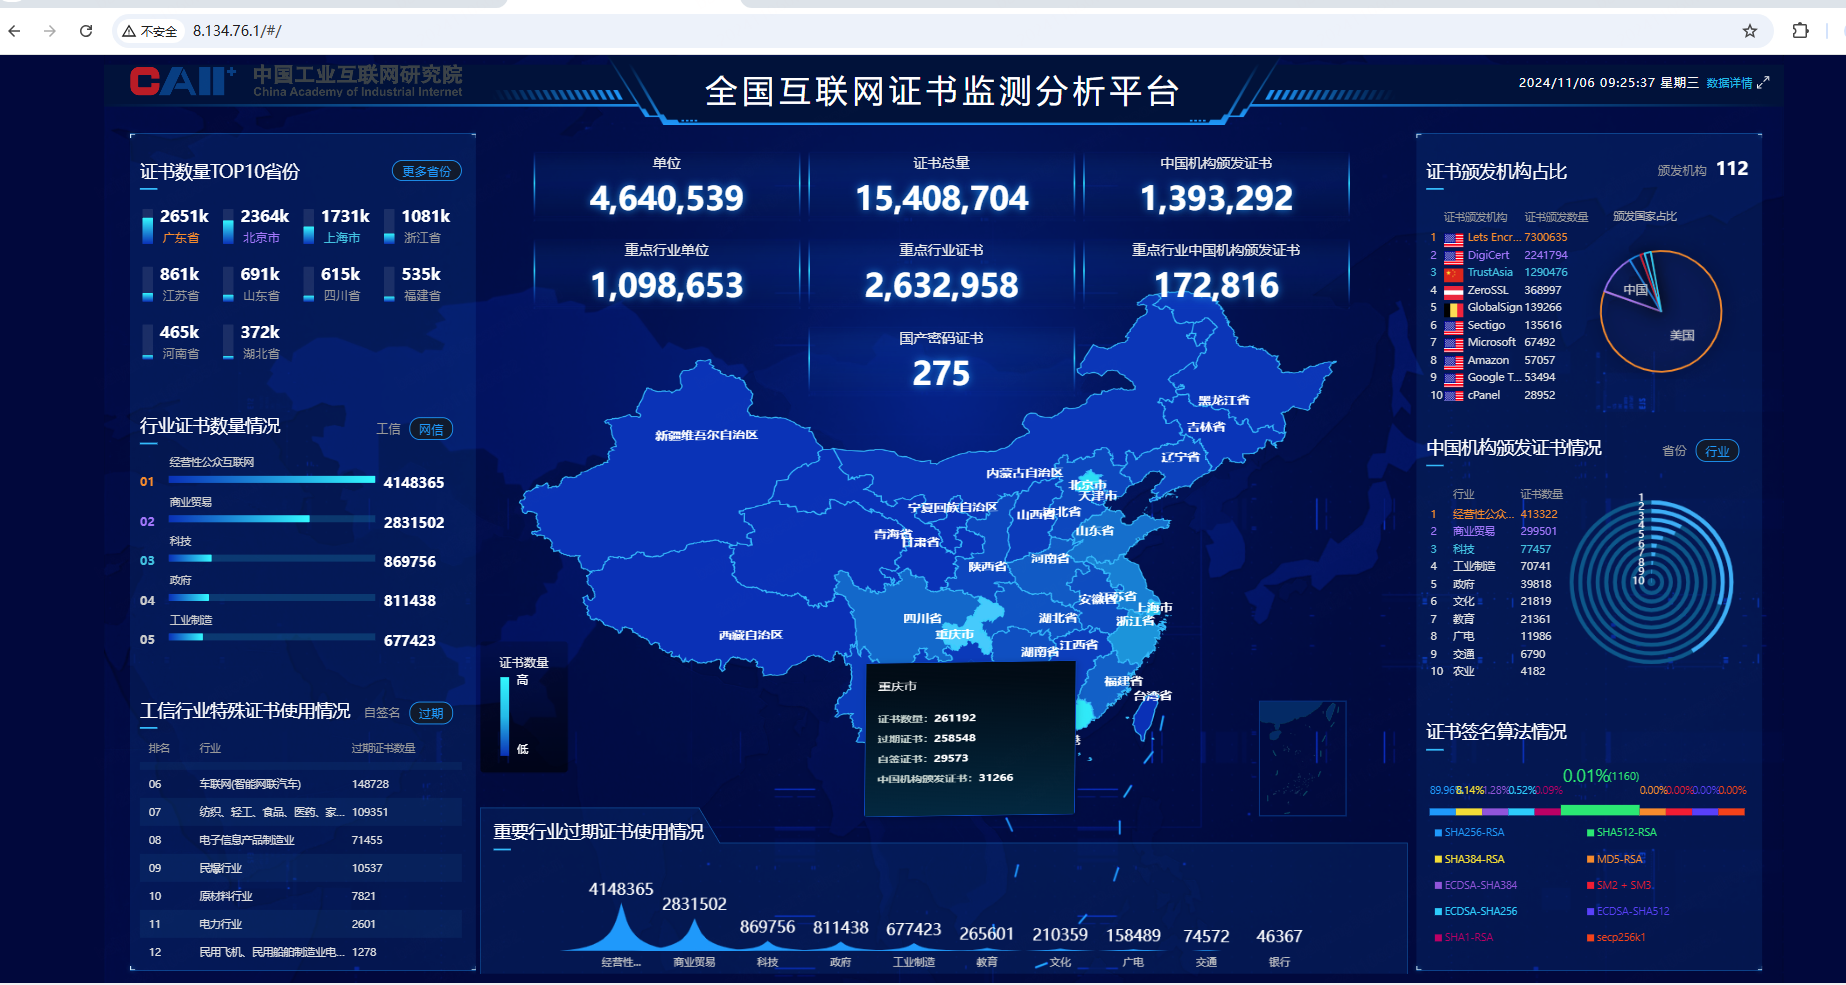Open 数据详情 link in the header
Viewport: 1846px width, 985px height.
(1729, 84)
